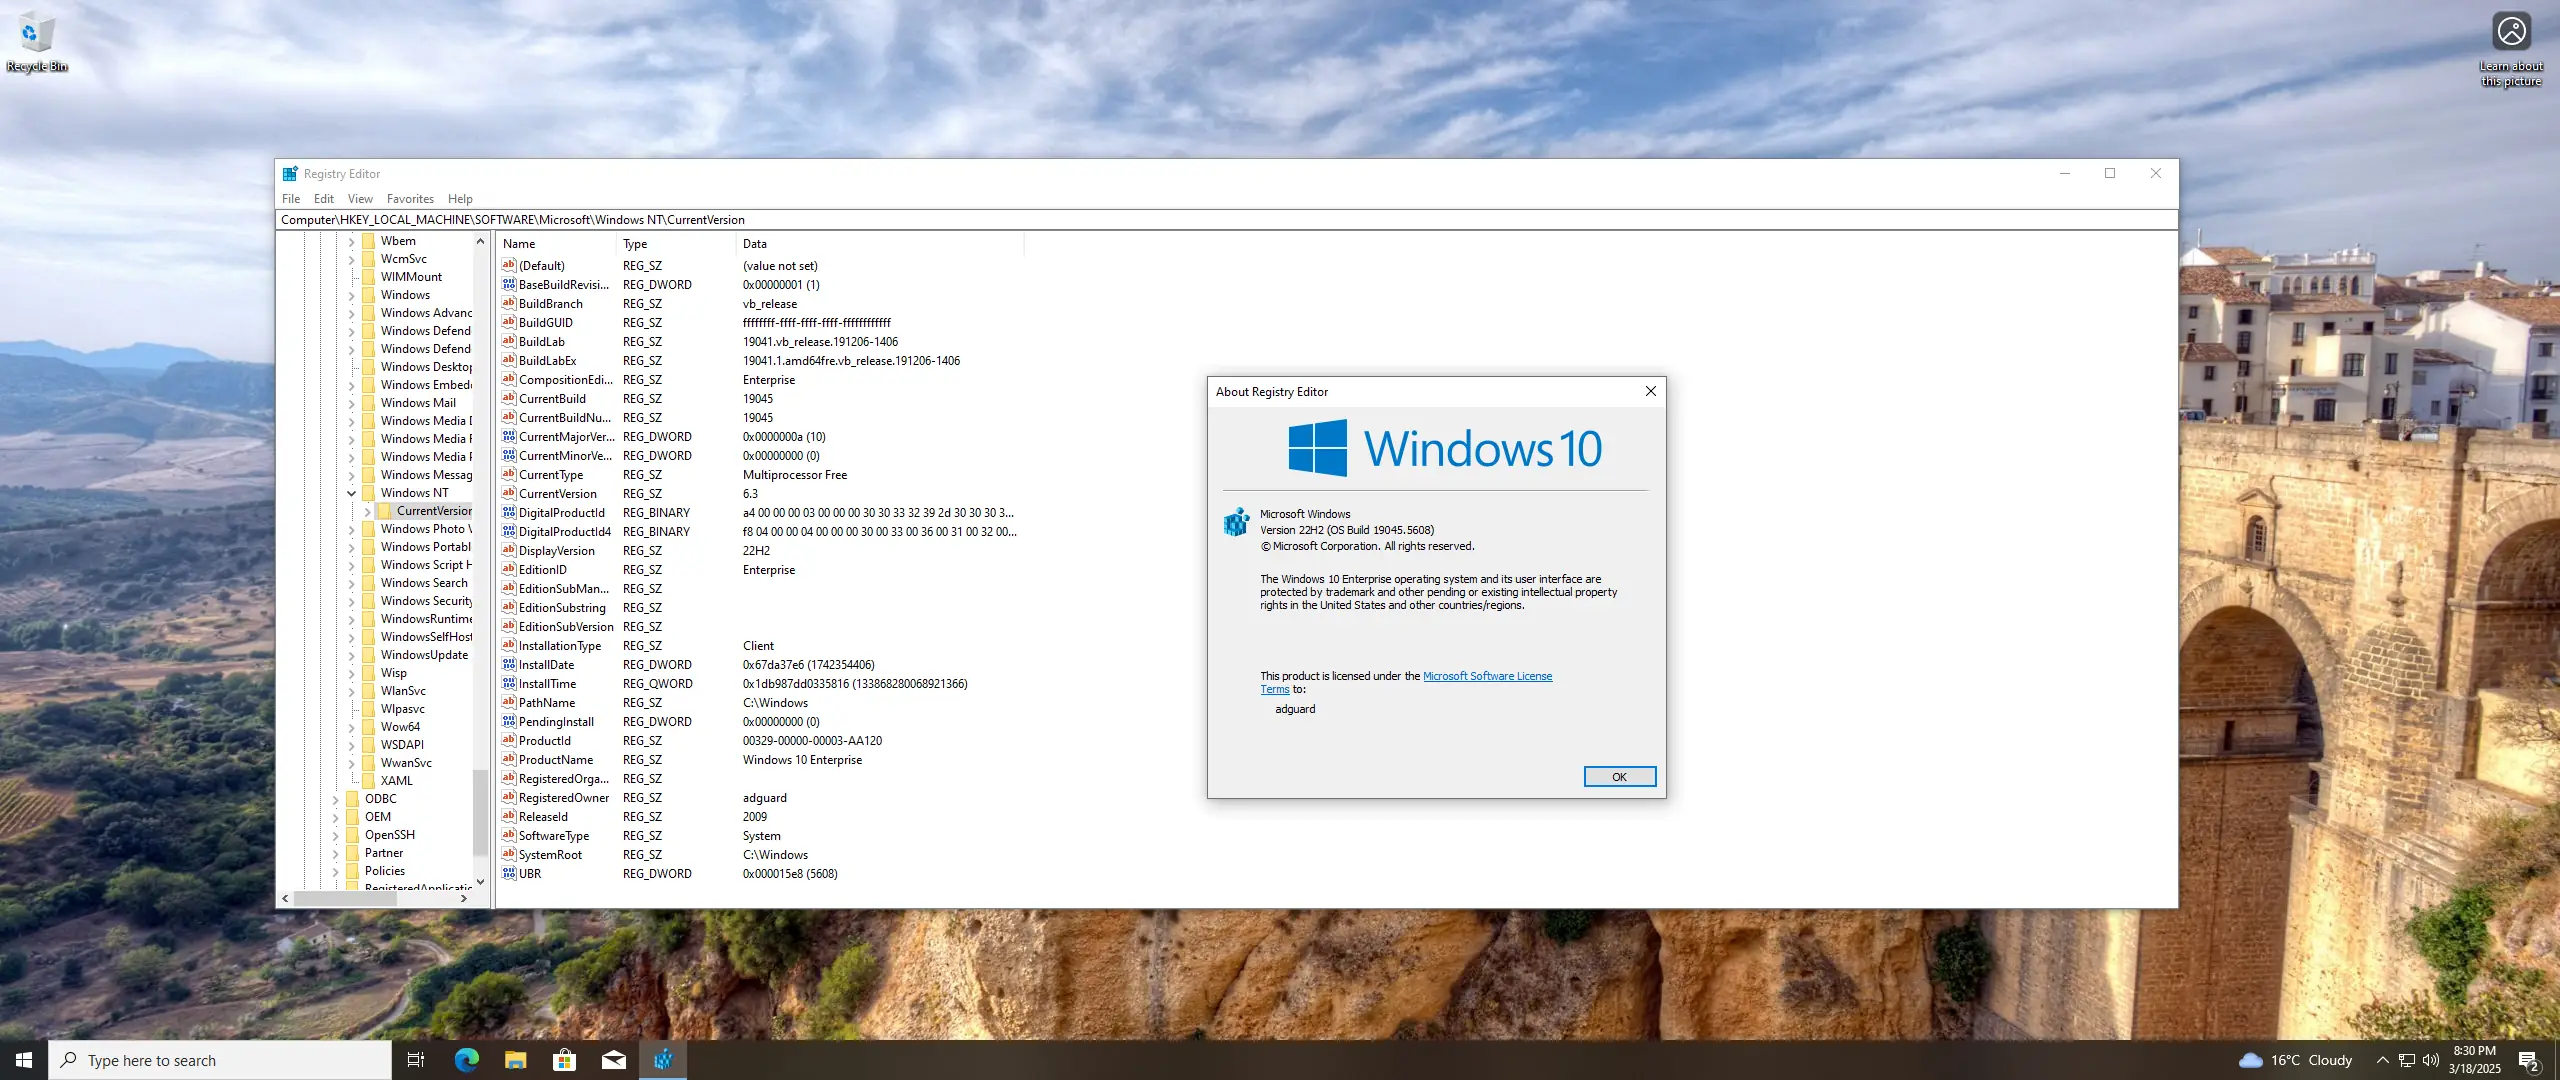Open Microsoft Software License Terms link
This screenshot has width=2560, height=1080.
click(x=1487, y=676)
